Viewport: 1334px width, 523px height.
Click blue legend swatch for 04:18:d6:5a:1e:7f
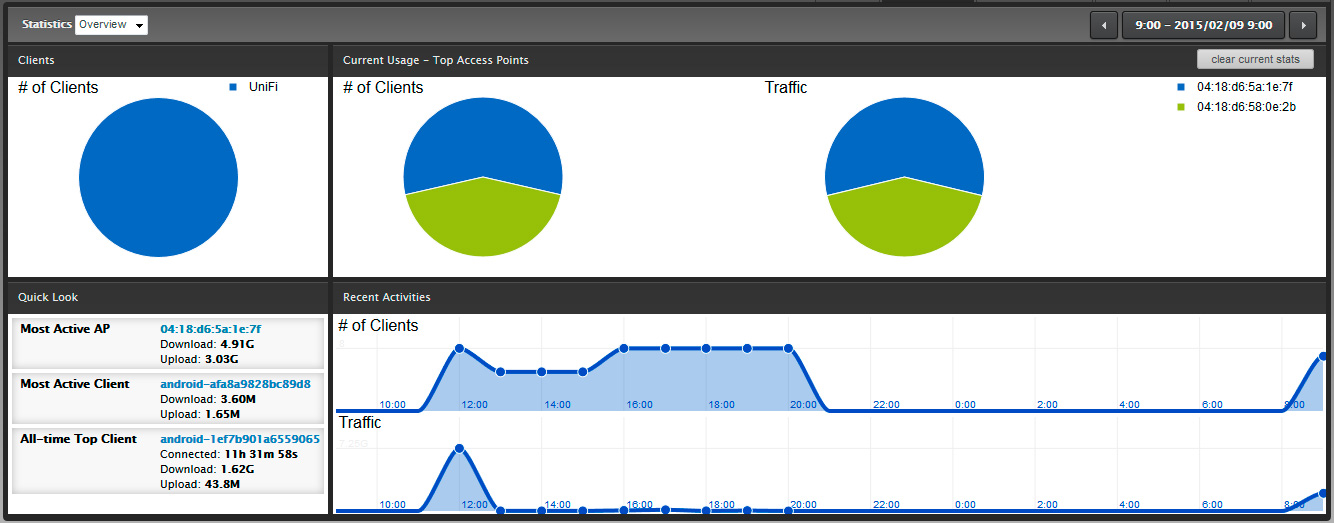[1181, 88]
